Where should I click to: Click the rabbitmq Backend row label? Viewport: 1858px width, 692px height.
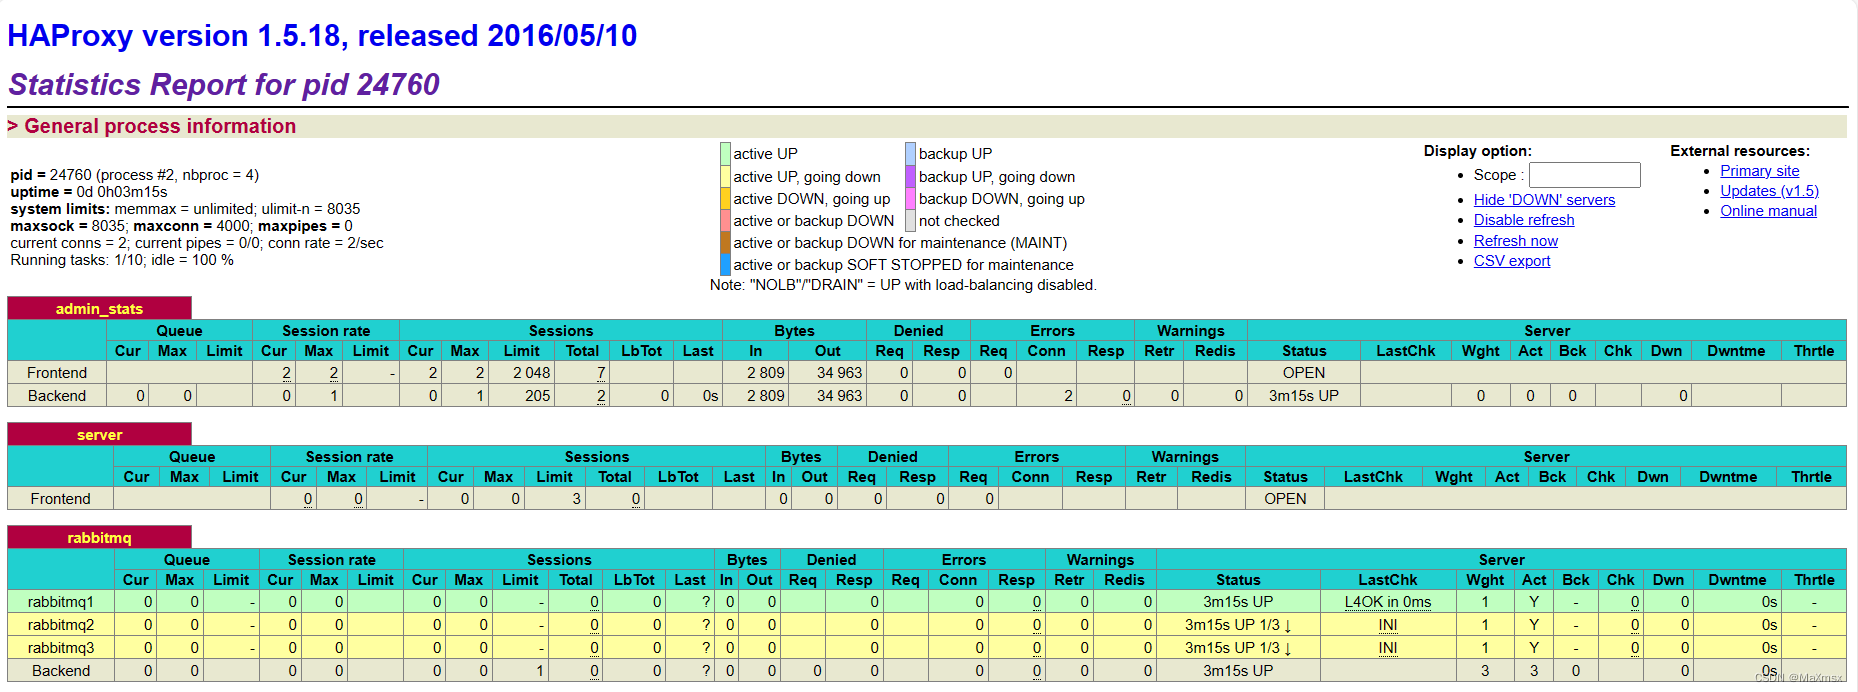[x=61, y=671]
